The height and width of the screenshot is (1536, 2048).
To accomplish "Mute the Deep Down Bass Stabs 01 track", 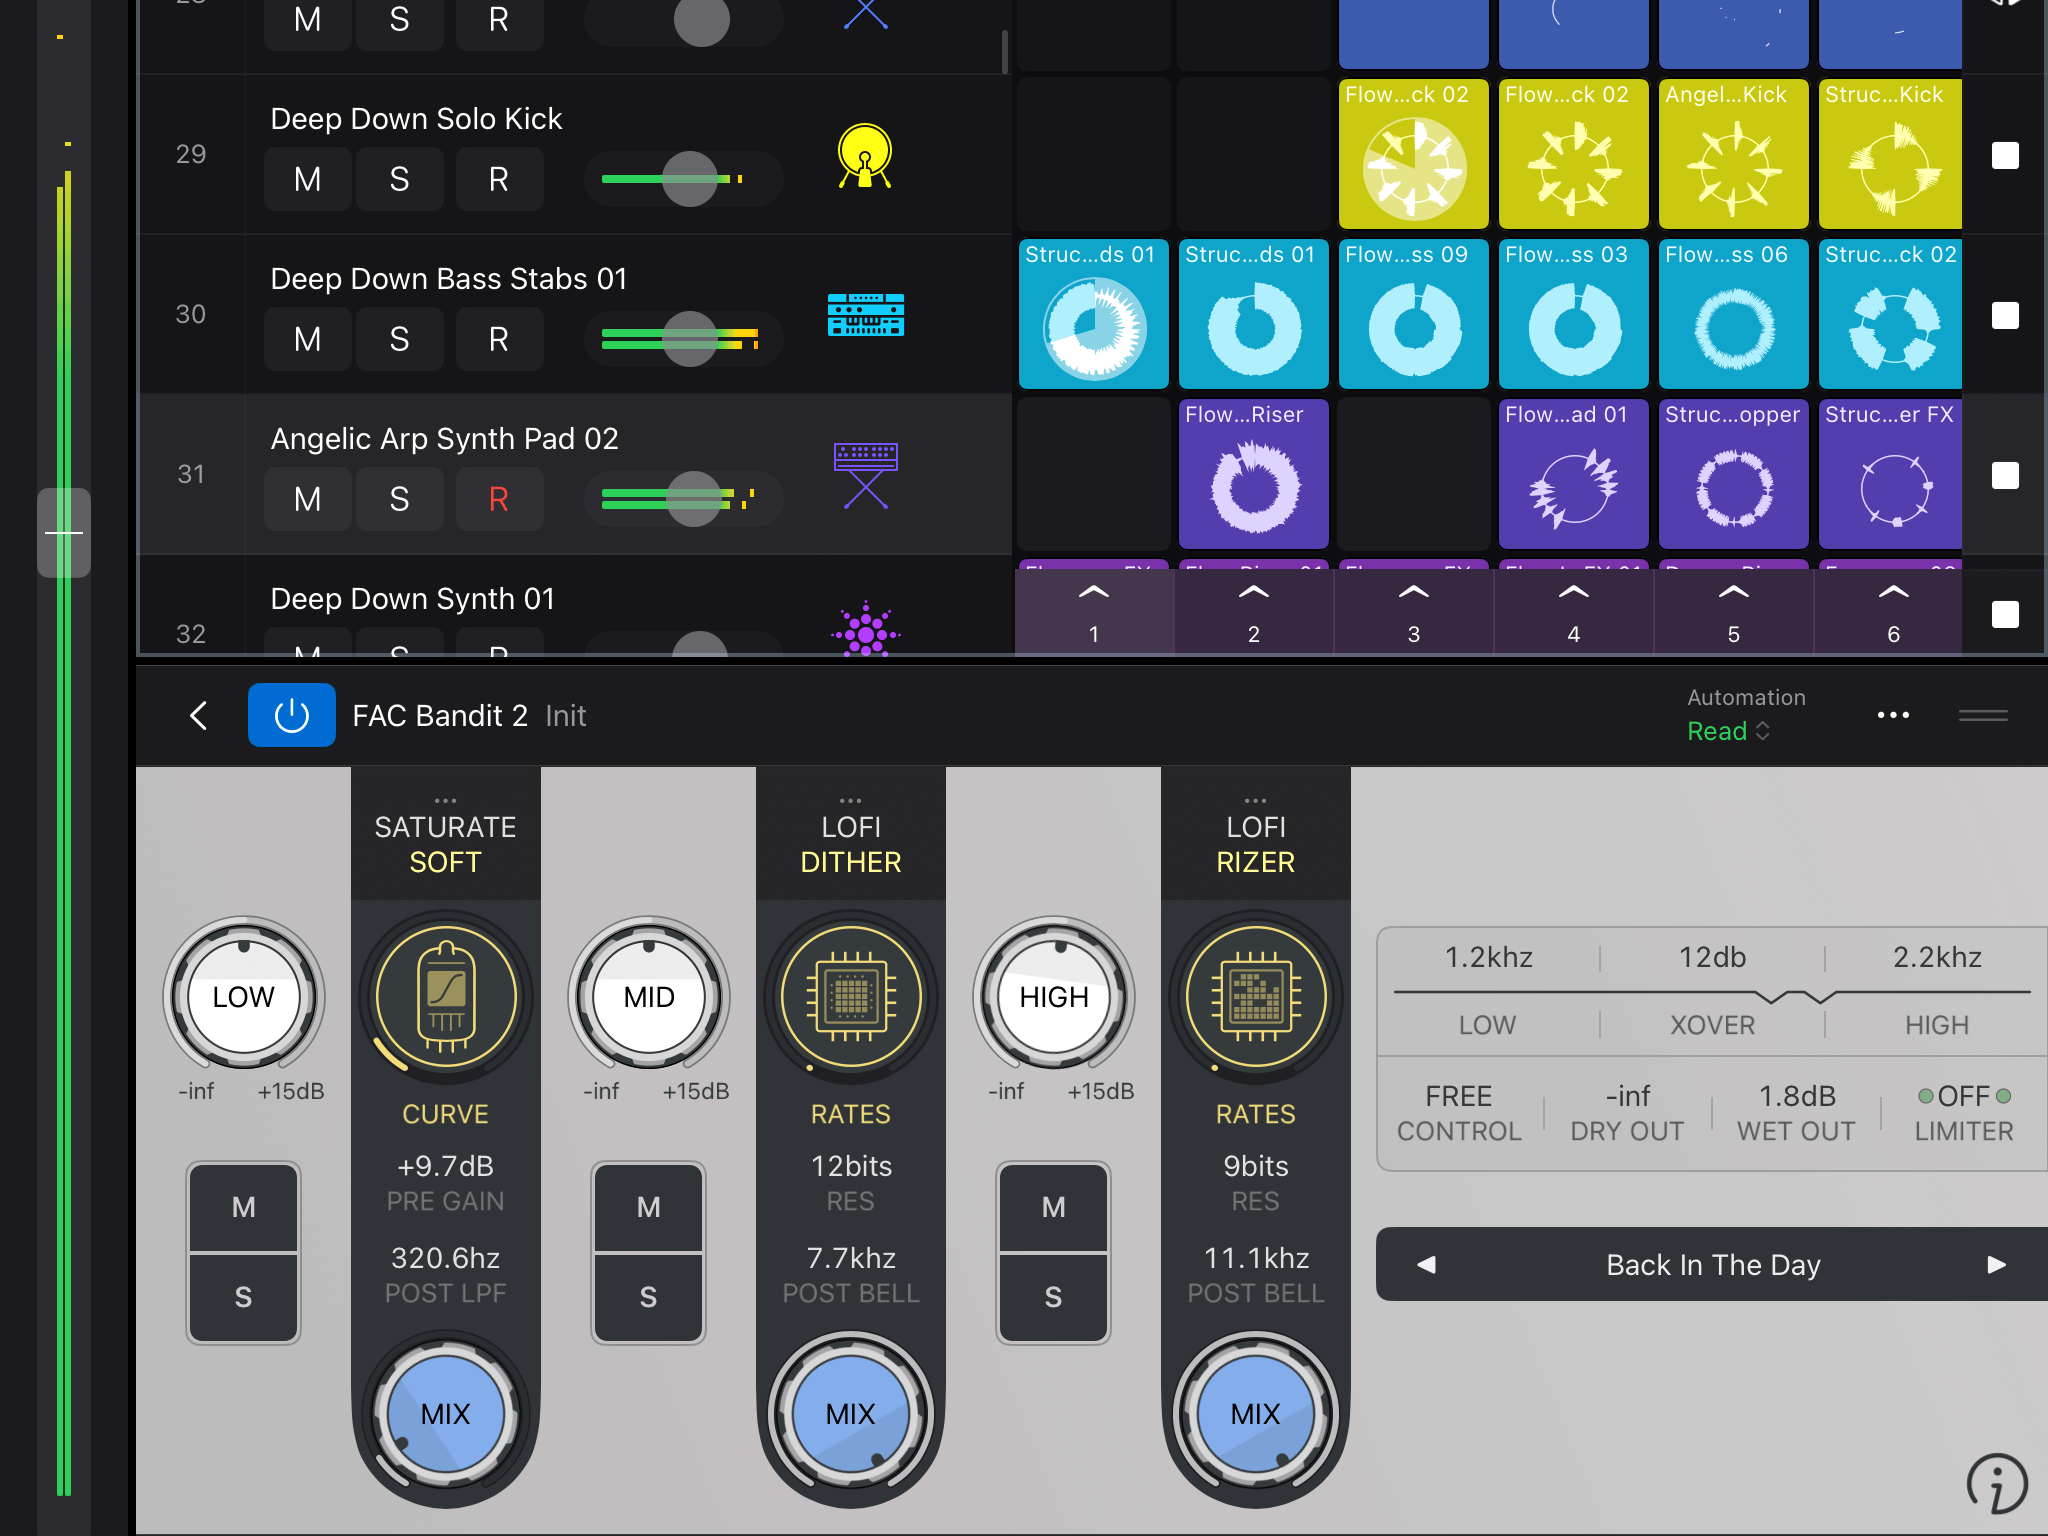I will [x=308, y=339].
